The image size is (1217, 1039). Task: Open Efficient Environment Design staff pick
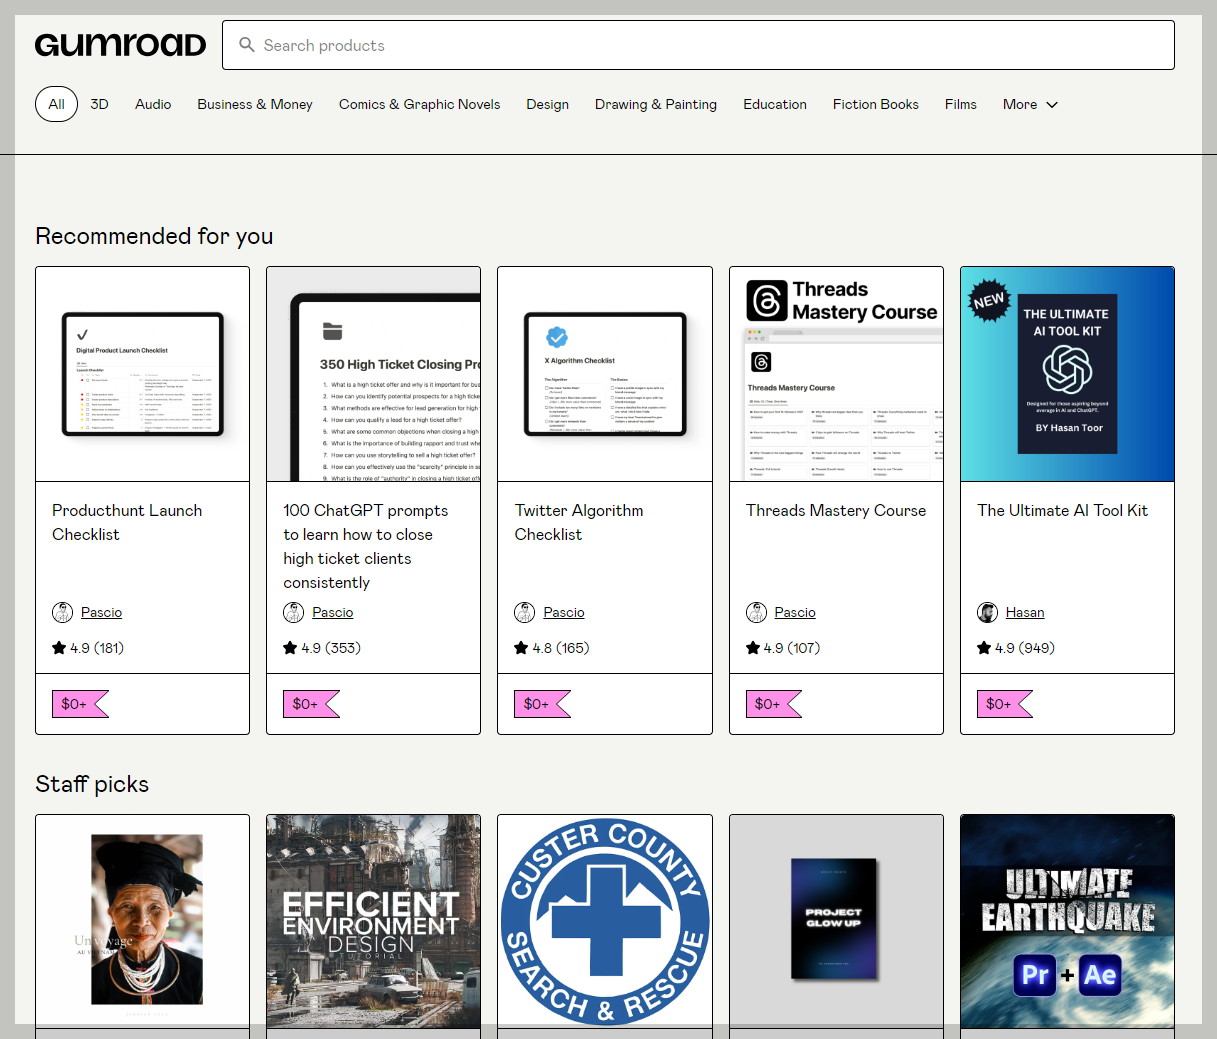click(x=374, y=921)
